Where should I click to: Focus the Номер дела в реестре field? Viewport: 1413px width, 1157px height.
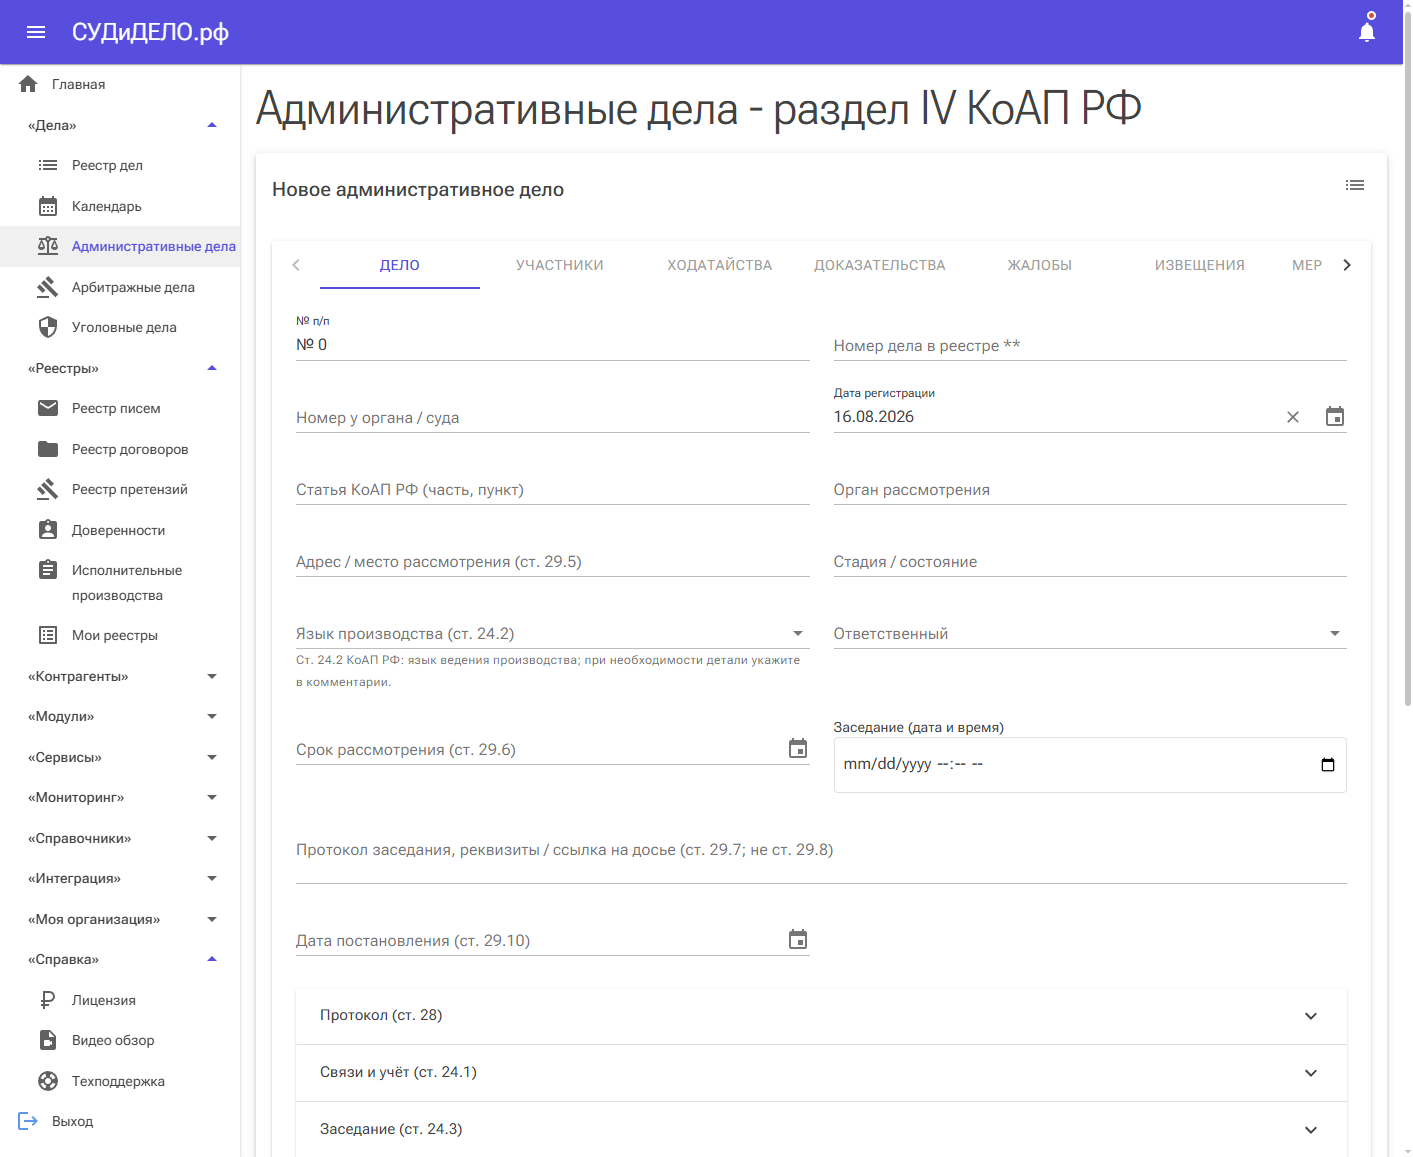1090,345
